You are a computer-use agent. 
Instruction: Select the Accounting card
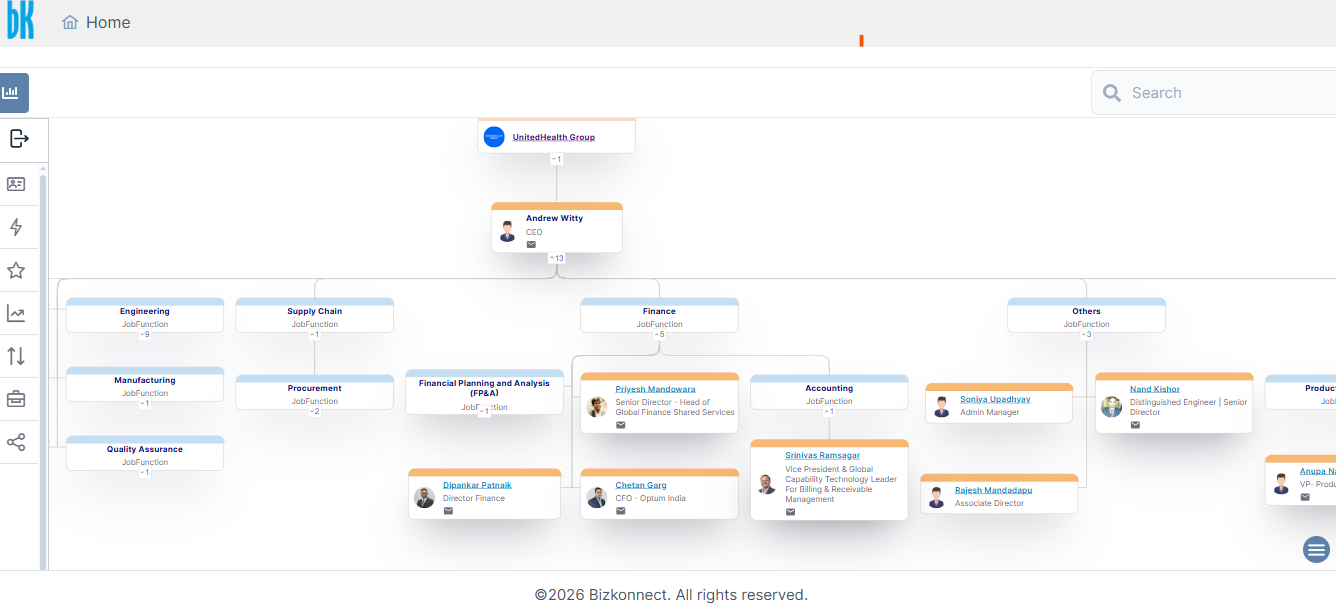tap(829, 392)
